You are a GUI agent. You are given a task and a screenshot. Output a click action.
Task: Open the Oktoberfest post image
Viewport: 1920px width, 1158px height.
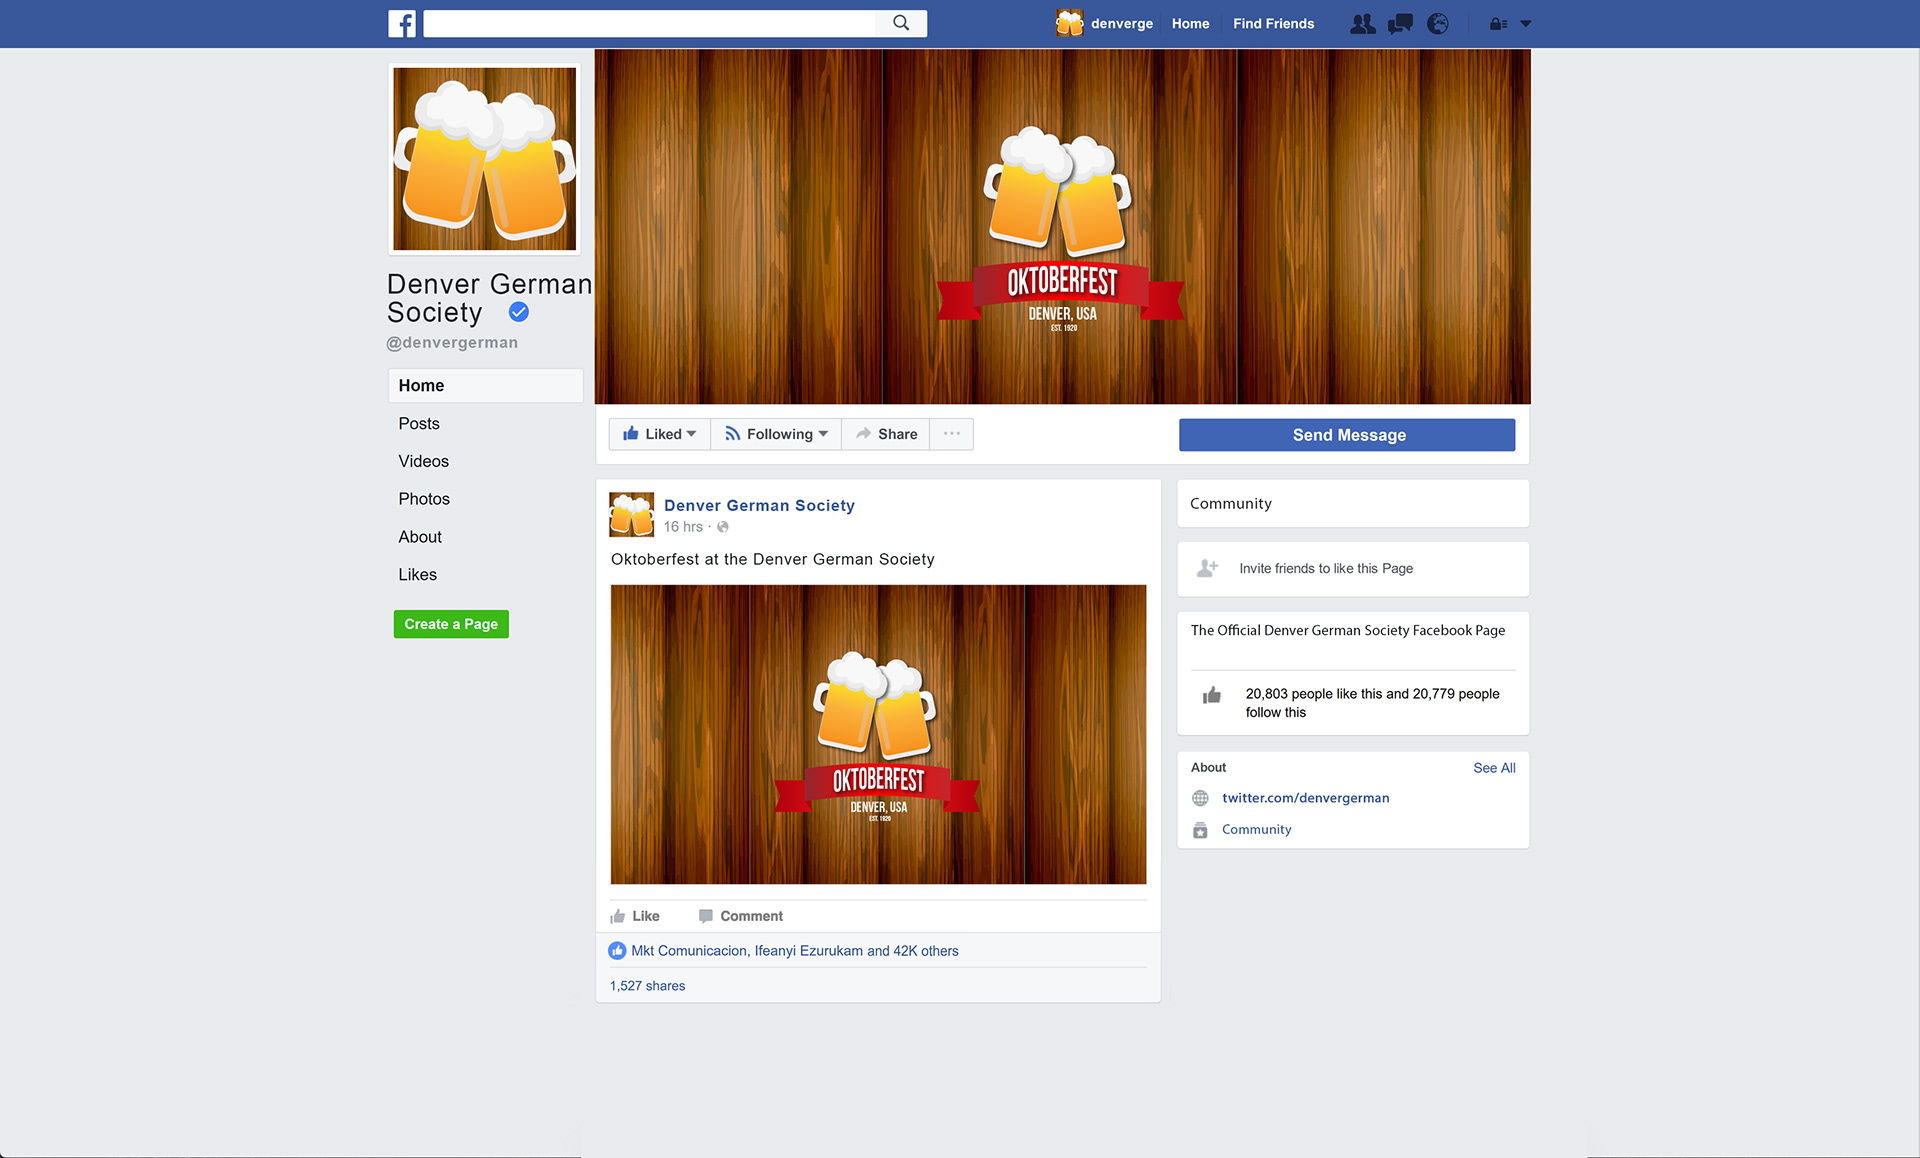(879, 735)
